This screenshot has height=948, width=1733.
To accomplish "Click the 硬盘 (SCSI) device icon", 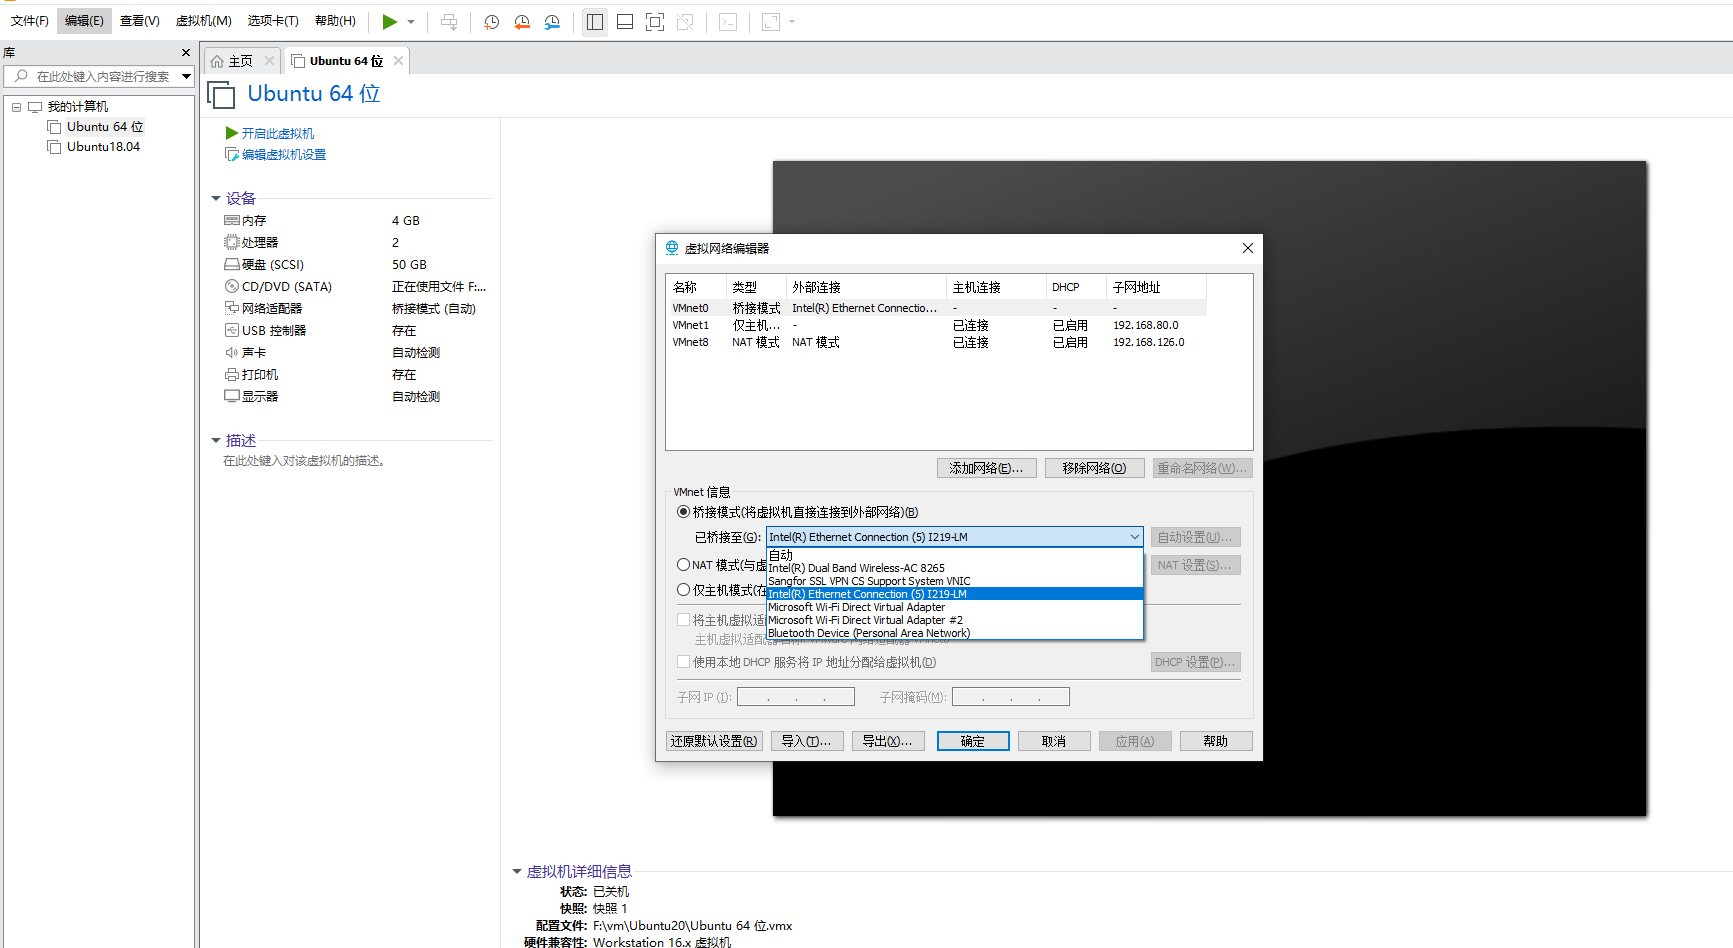I will tap(232, 265).
